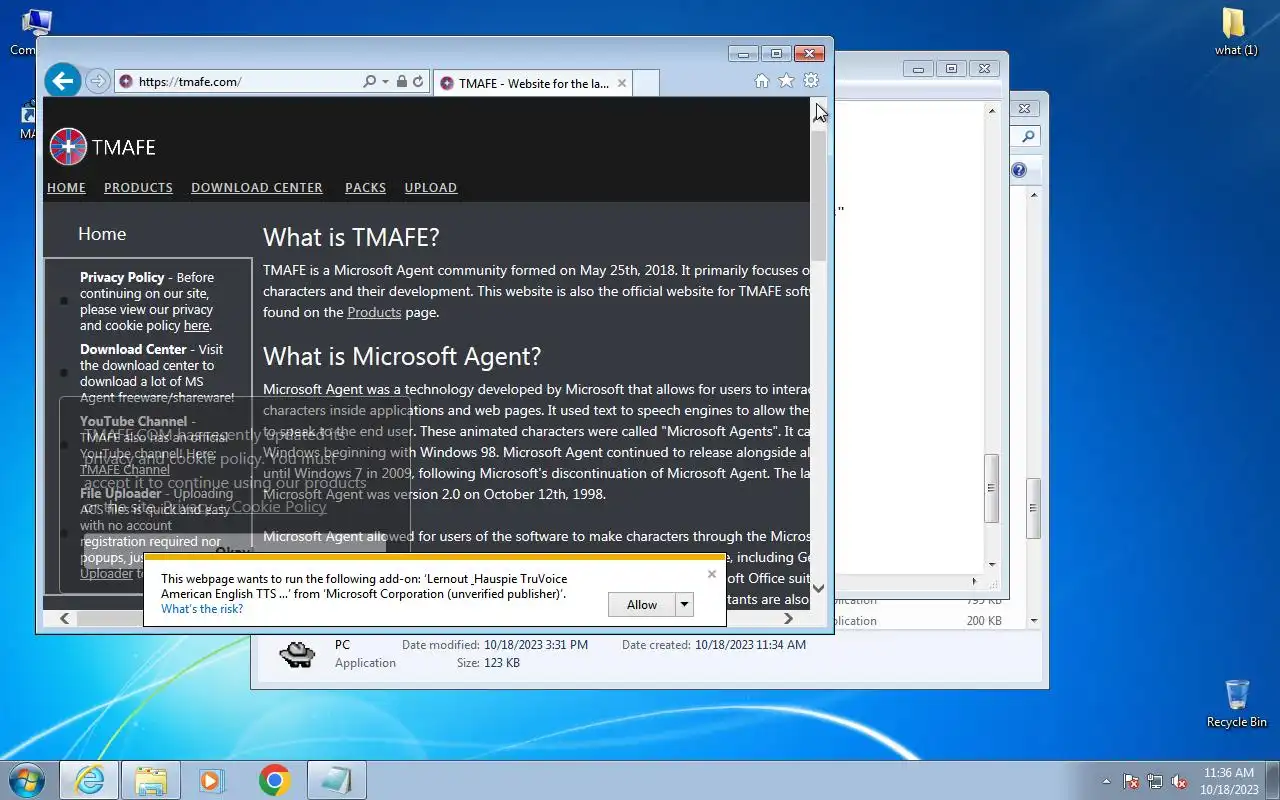Click the Internet Explorer taskbar icon
This screenshot has height=800, width=1280.
tap(89, 780)
